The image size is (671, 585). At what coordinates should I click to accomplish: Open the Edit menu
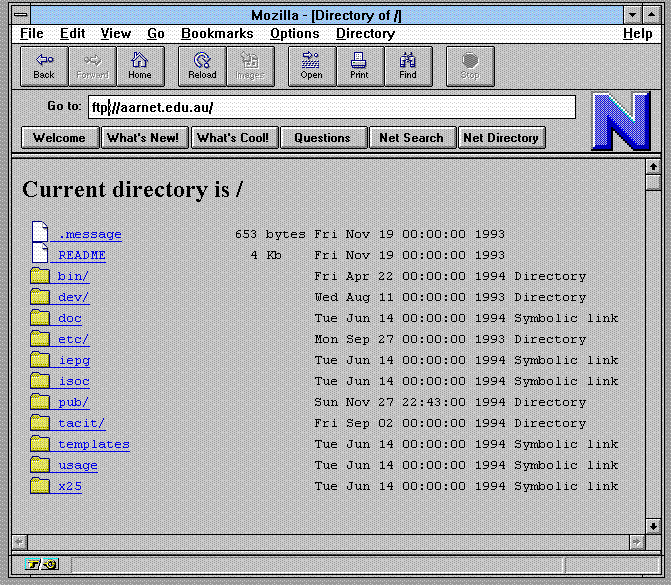coord(72,33)
